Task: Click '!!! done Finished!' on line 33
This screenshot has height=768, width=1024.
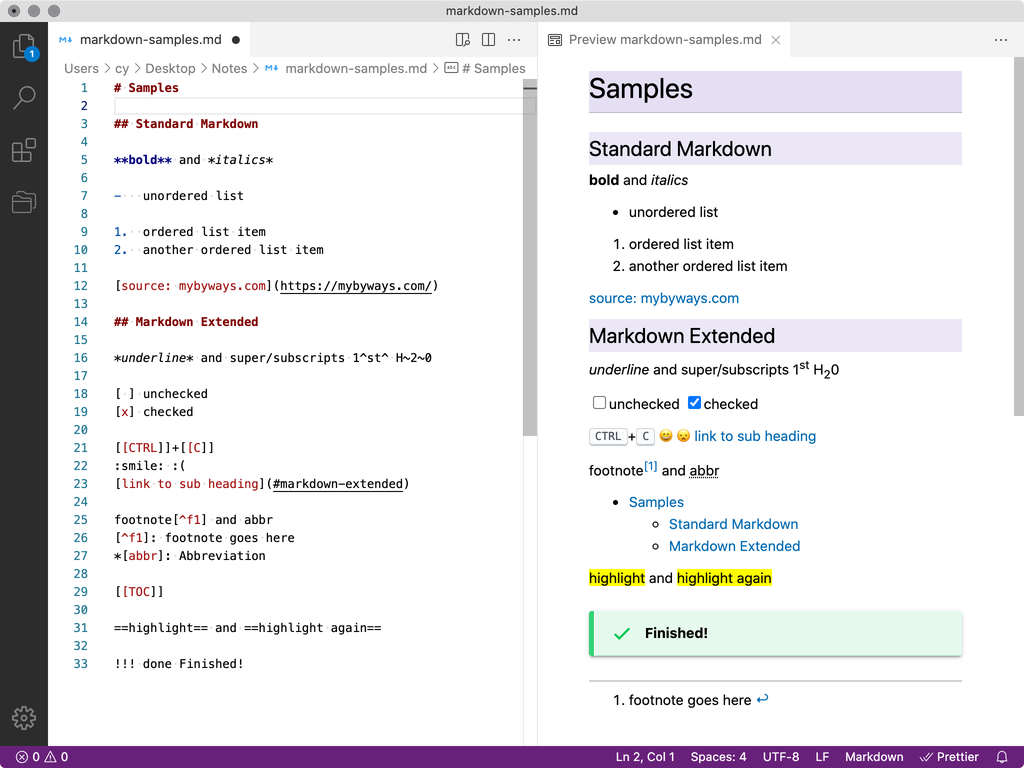Action: [179, 664]
